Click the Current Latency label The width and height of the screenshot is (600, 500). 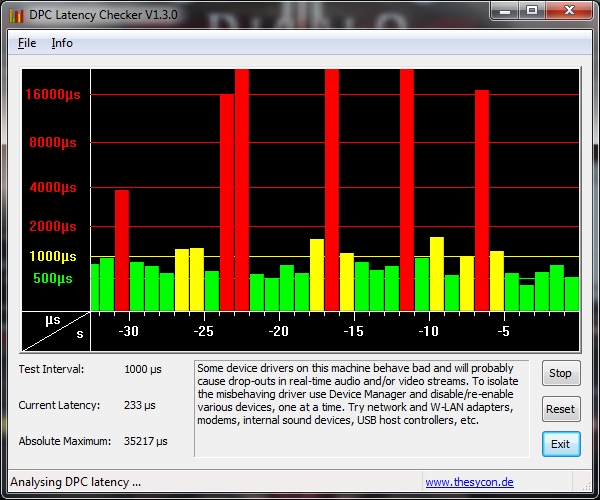(x=59, y=405)
